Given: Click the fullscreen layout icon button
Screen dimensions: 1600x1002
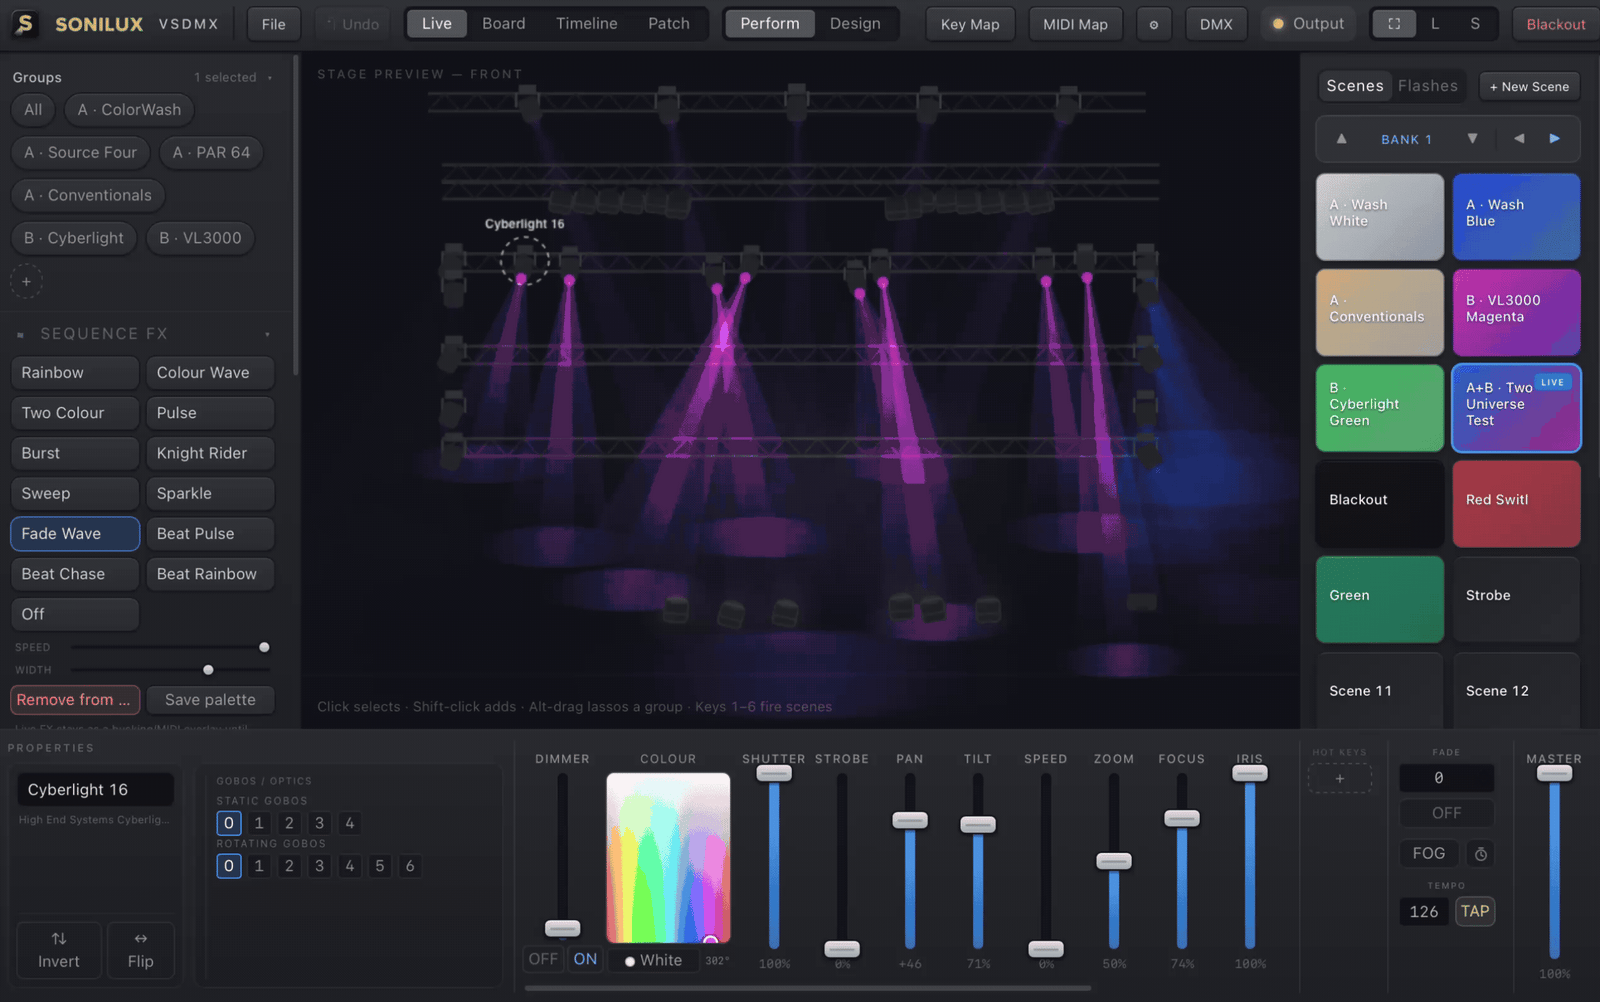Looking at the screenshot, I should pyautogui.click(x=1394, y=24).
